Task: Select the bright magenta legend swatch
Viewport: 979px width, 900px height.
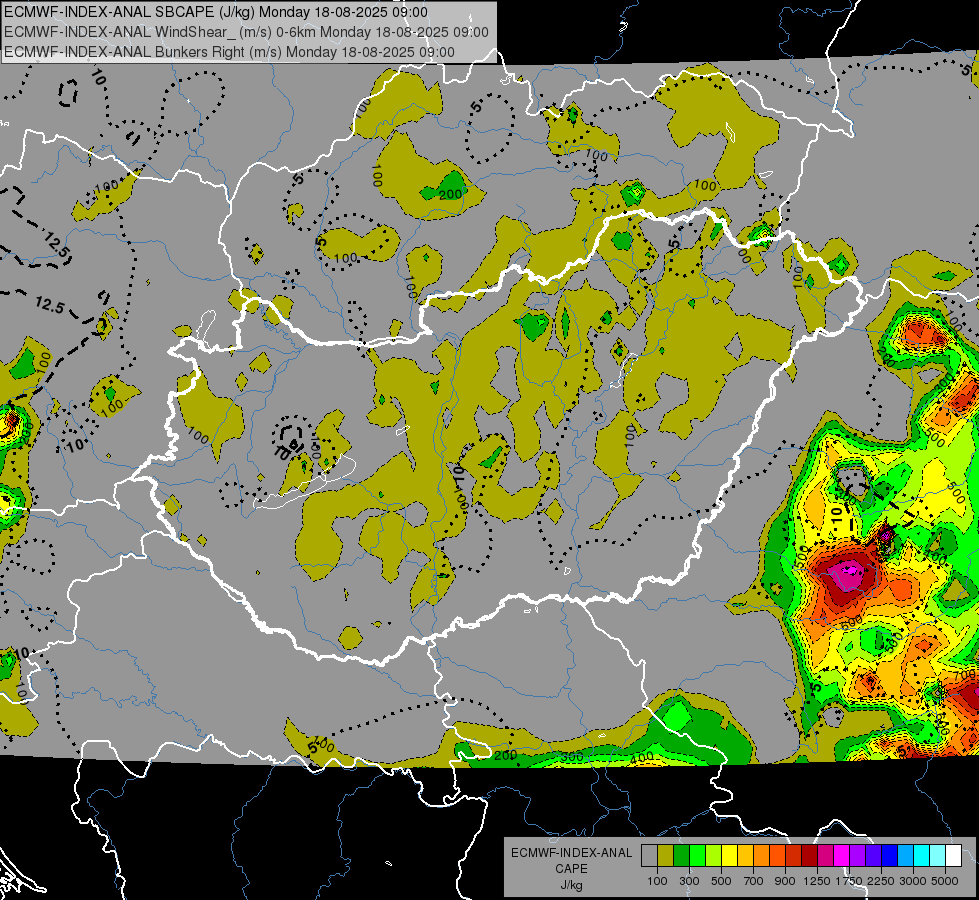Action: tap(842, 856)
